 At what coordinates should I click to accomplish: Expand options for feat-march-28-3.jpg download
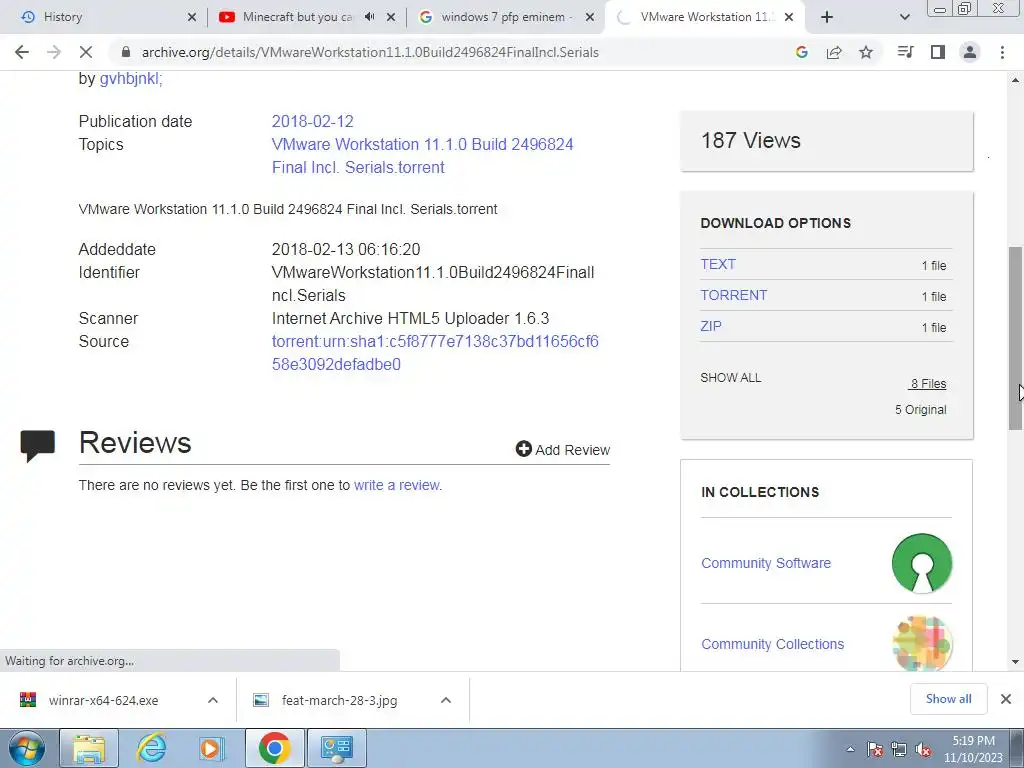tap(446, 700)
